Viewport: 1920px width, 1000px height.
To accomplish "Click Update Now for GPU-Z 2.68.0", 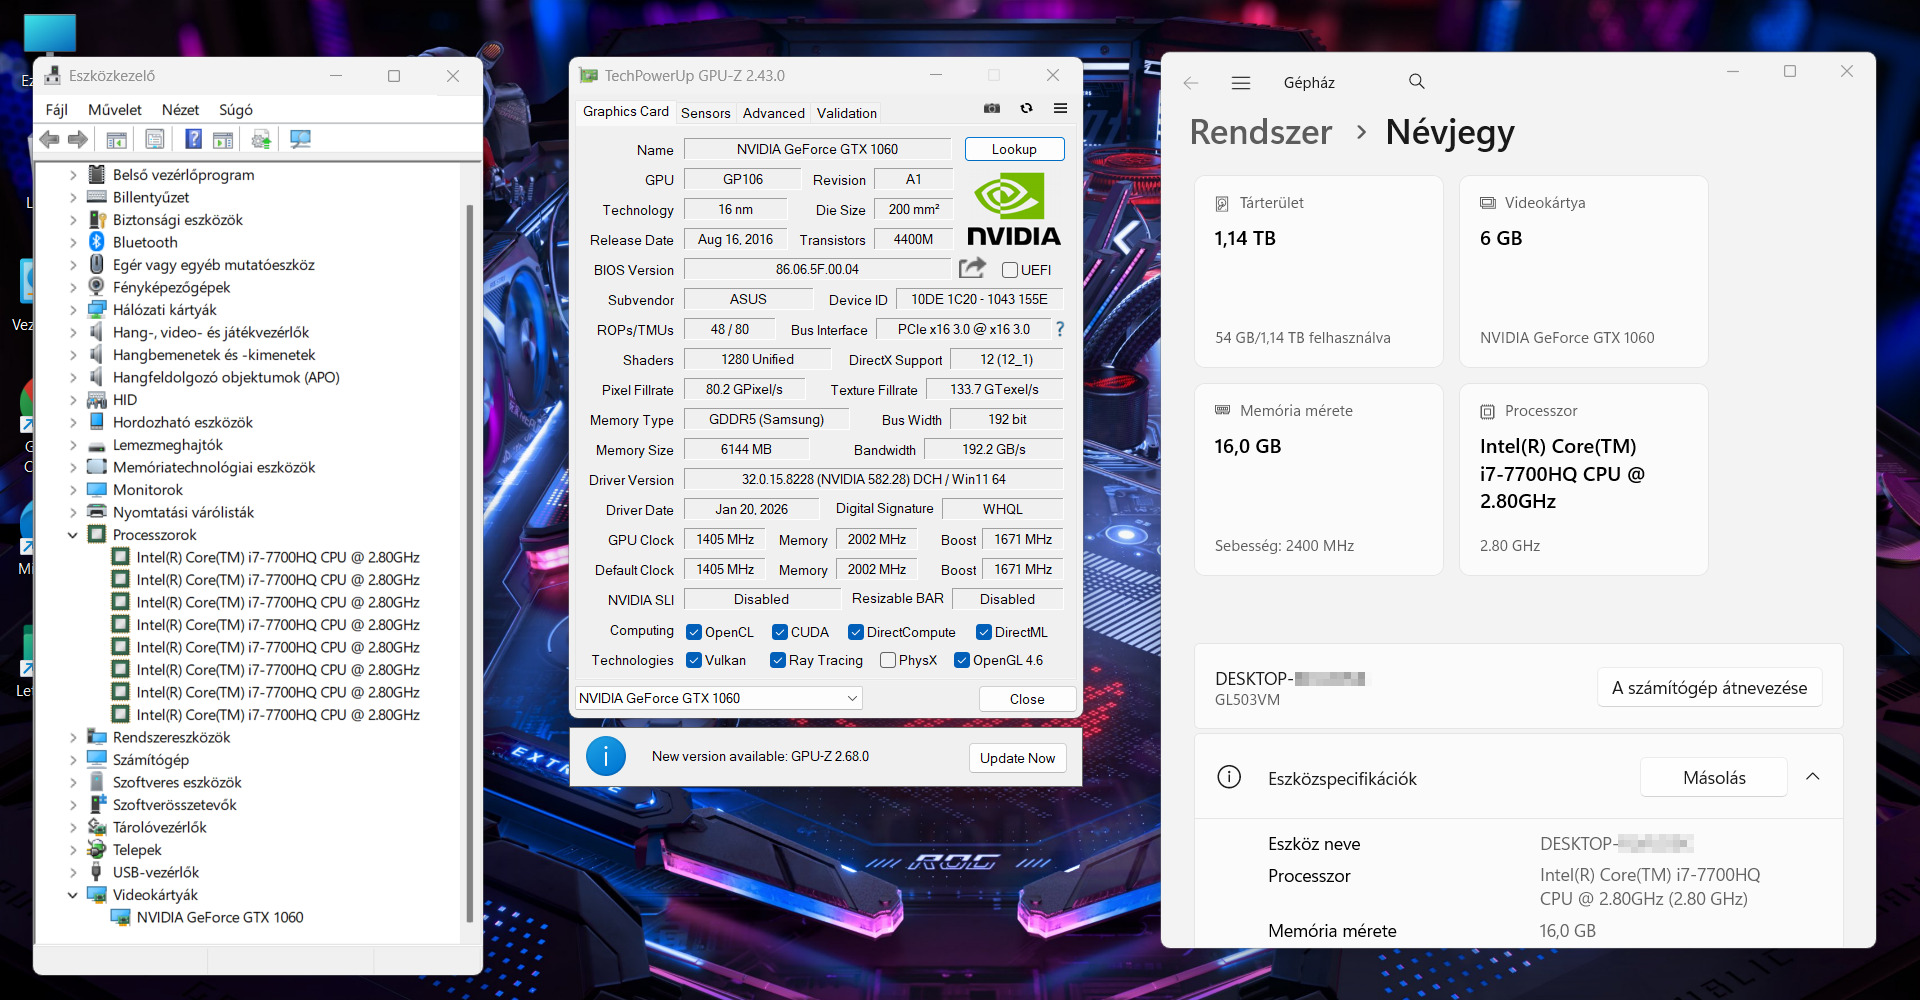I will tap(1018, 758).
